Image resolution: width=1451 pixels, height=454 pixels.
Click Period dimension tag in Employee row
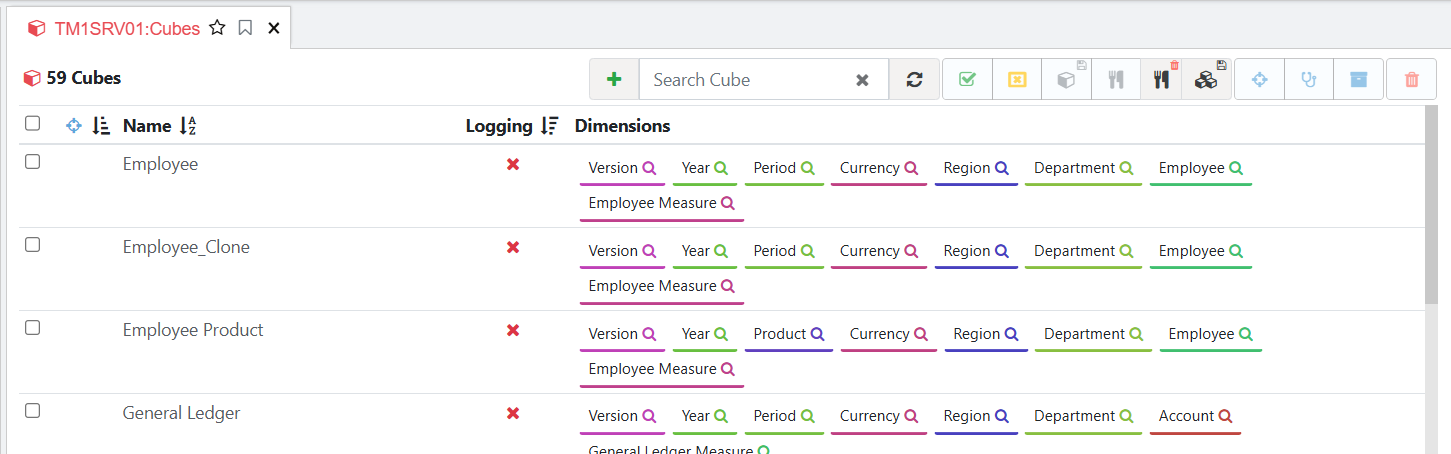(784, 168)
